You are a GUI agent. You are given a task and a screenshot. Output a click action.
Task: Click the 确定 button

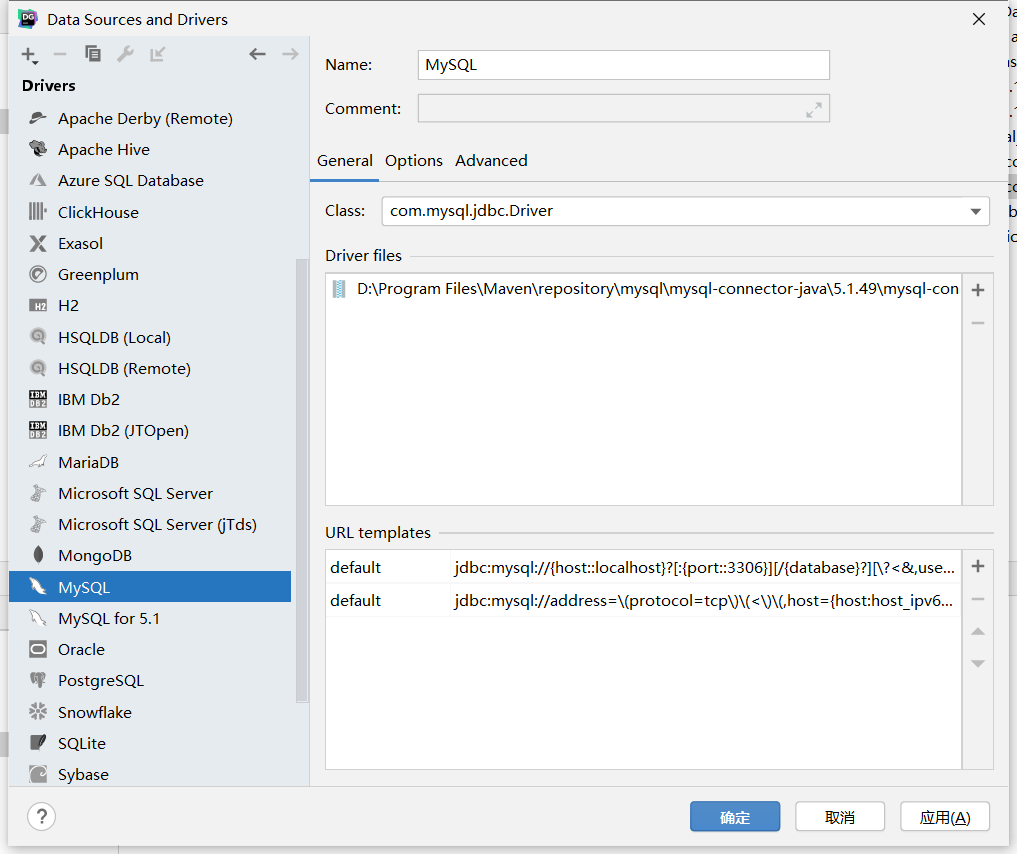(735, 817)
